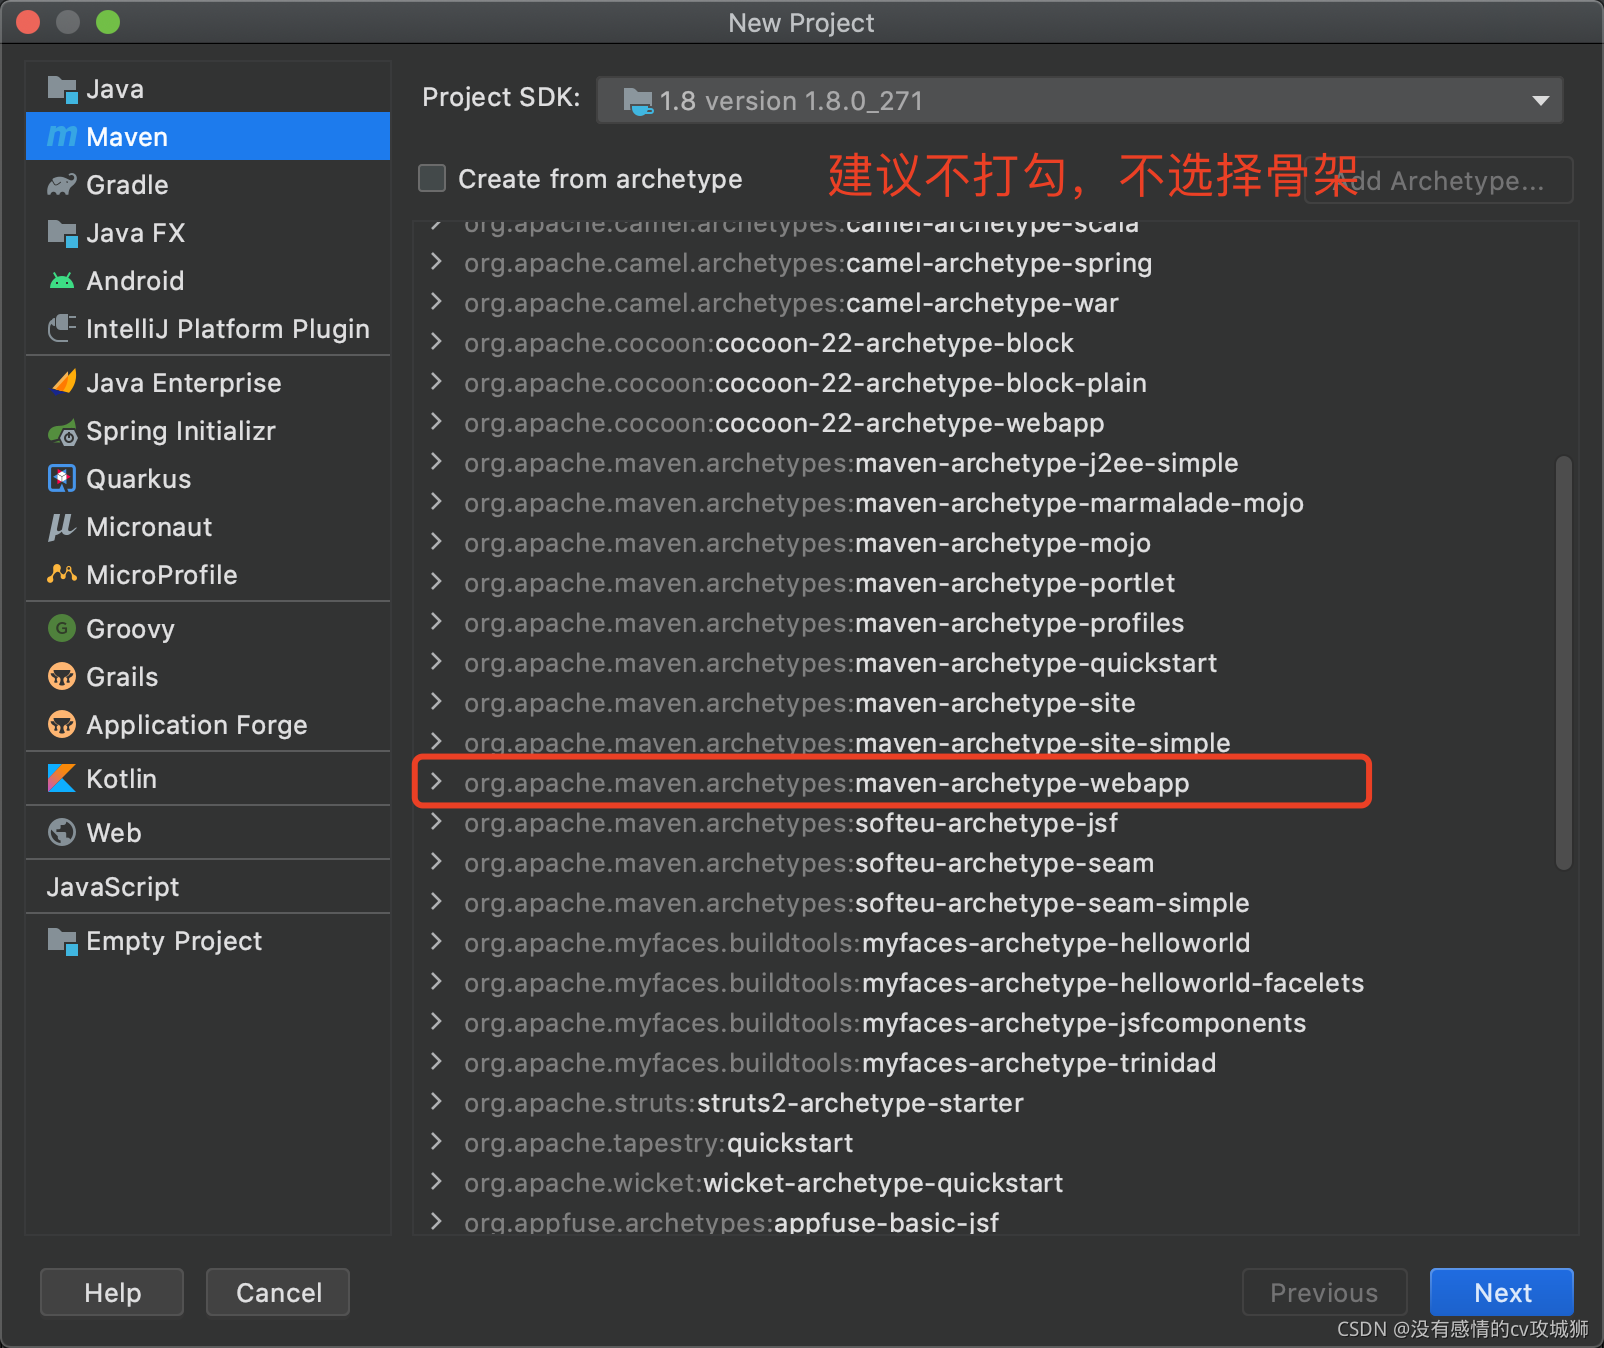
Task: Select Gradle in project type list
Action: coord(208,185)
